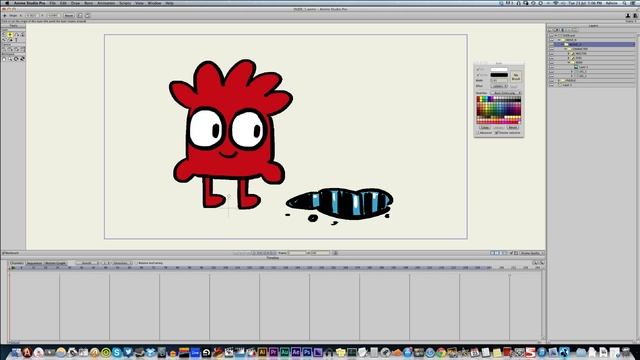The width and height of the screenshot is (640, 360).
Task: Open Adobe Premiere Pro from the Dock
Action: click(x=273, y=352)
